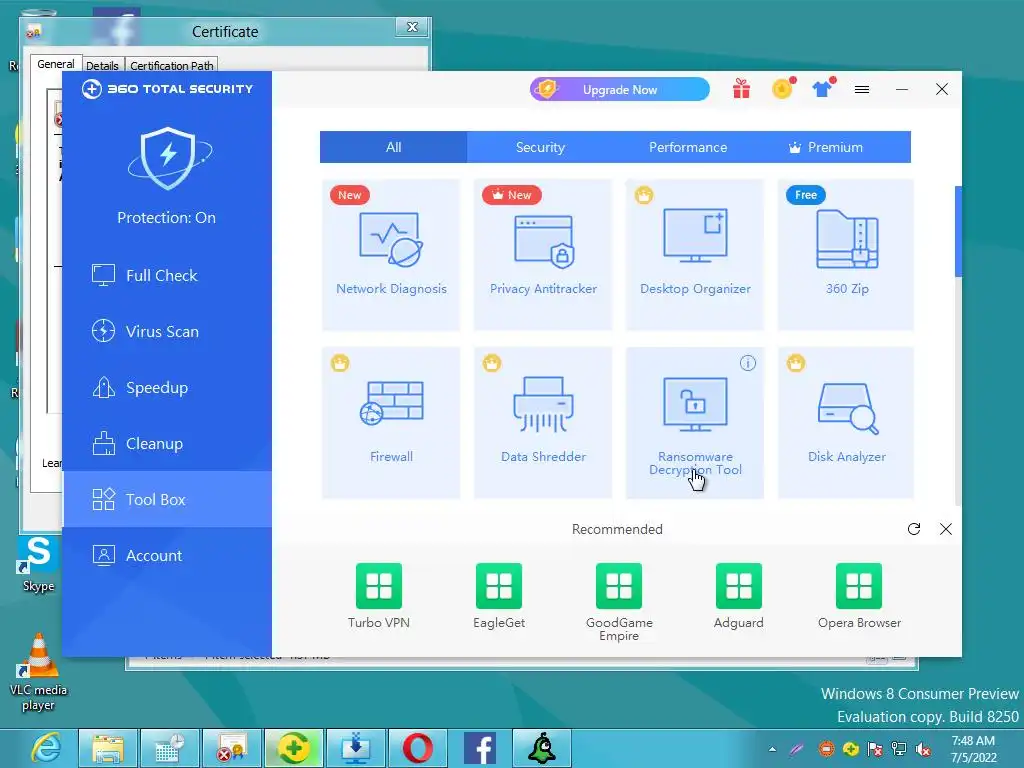Open the Ransomware Decryption Tool

point(695,423)
